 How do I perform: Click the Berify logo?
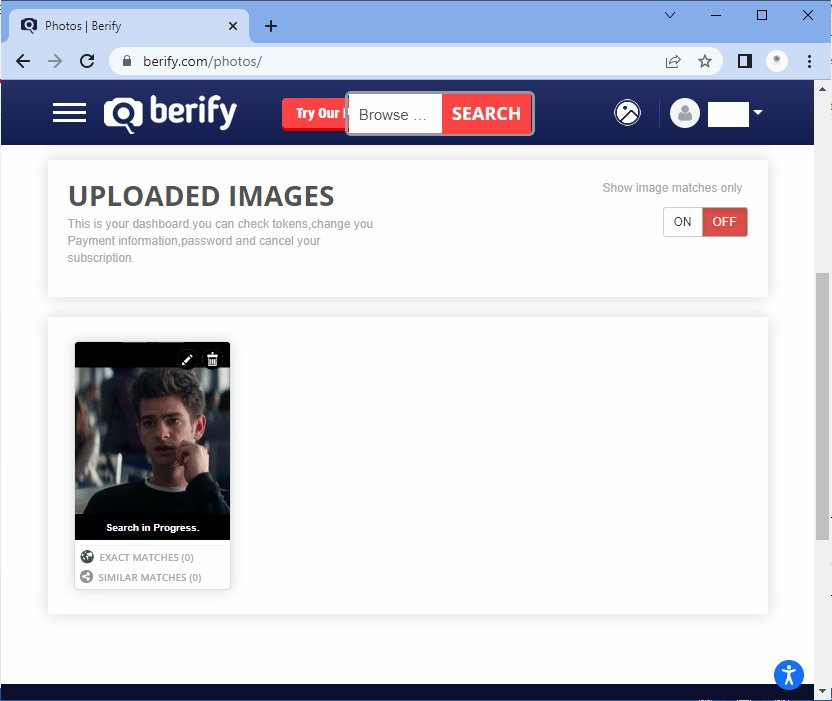[171, 113]
